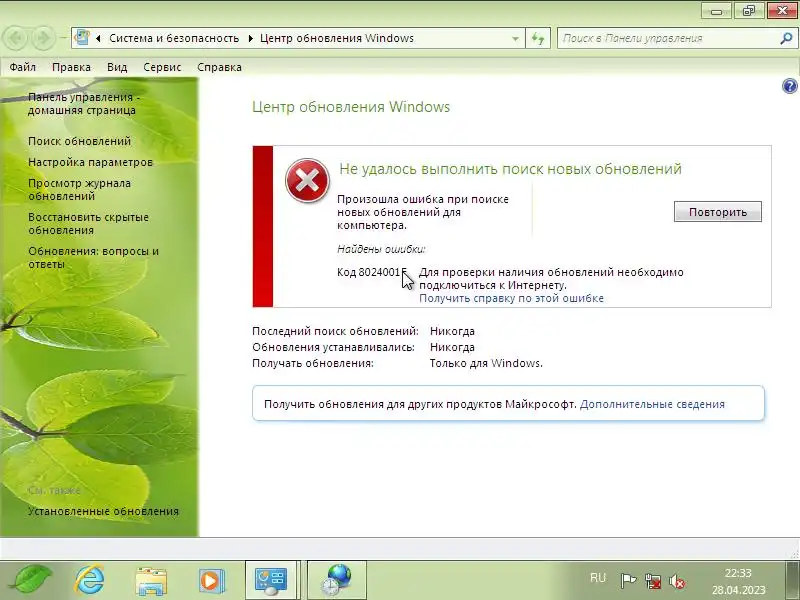800x600 pixels.
Task: Switch to Control Panel taskbar window
Action: click(271, 580)
